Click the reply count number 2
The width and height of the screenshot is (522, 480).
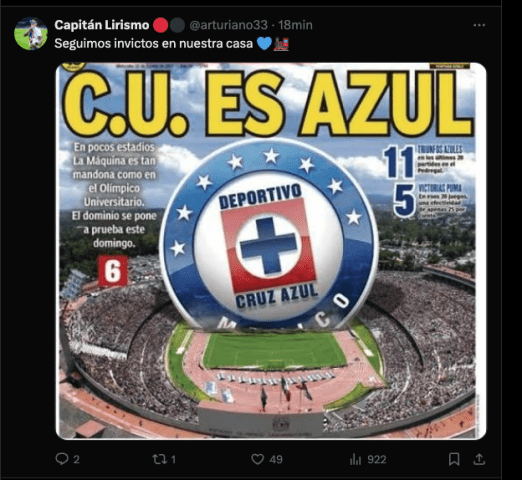point(76,460)
